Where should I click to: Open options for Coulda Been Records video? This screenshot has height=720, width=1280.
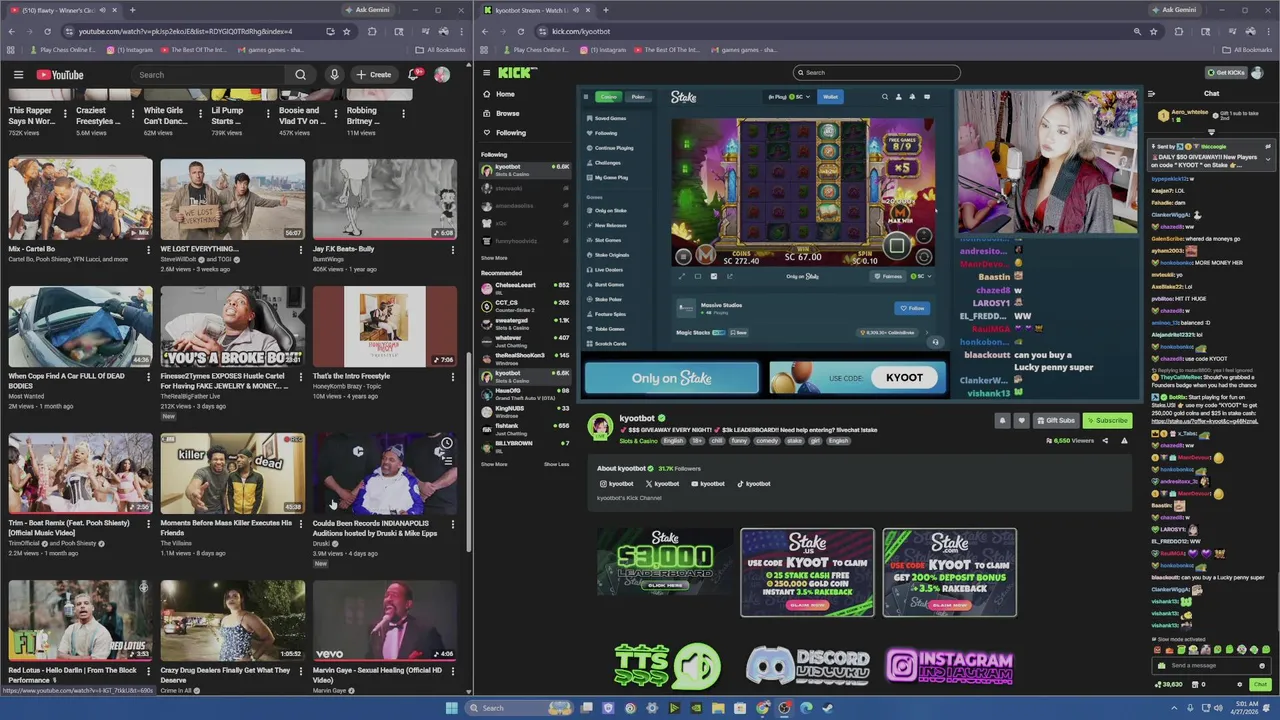(452, 524)
